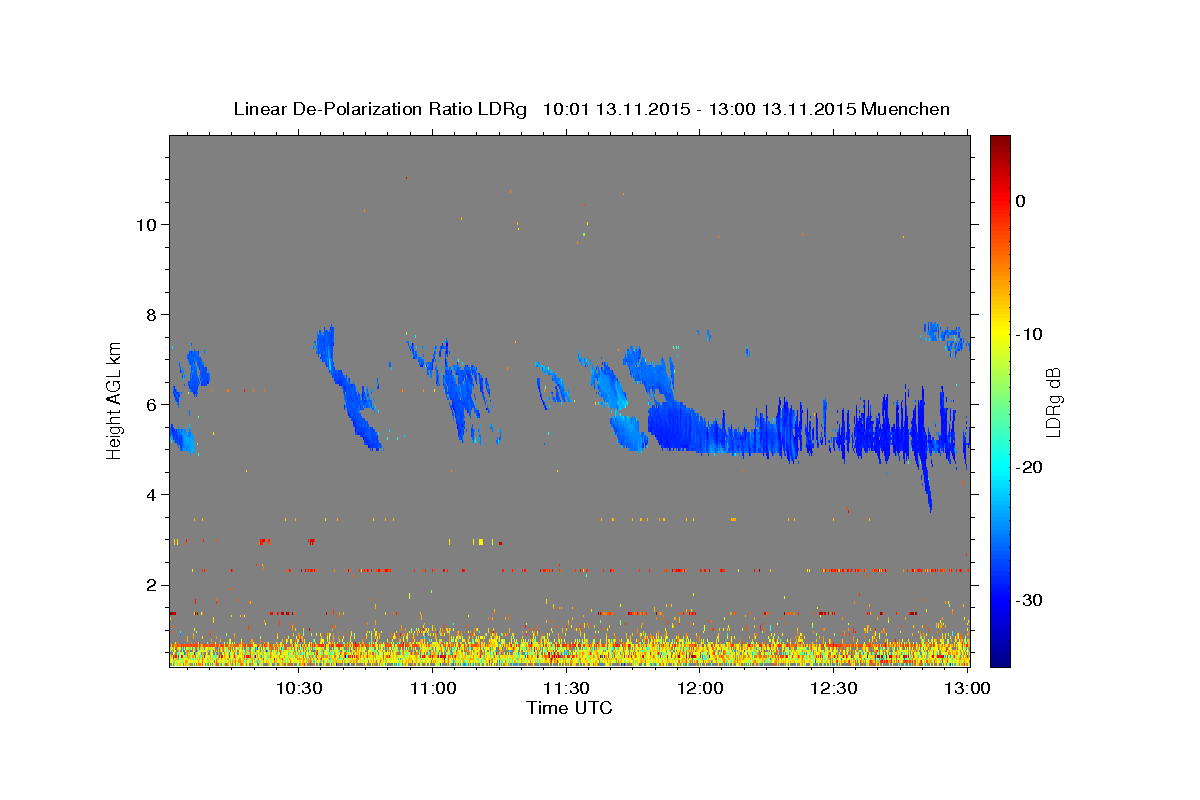Screen dimensions: 1200x800
Task: Click the 11:00 time tick label
Action: click(x=433, y=688)
